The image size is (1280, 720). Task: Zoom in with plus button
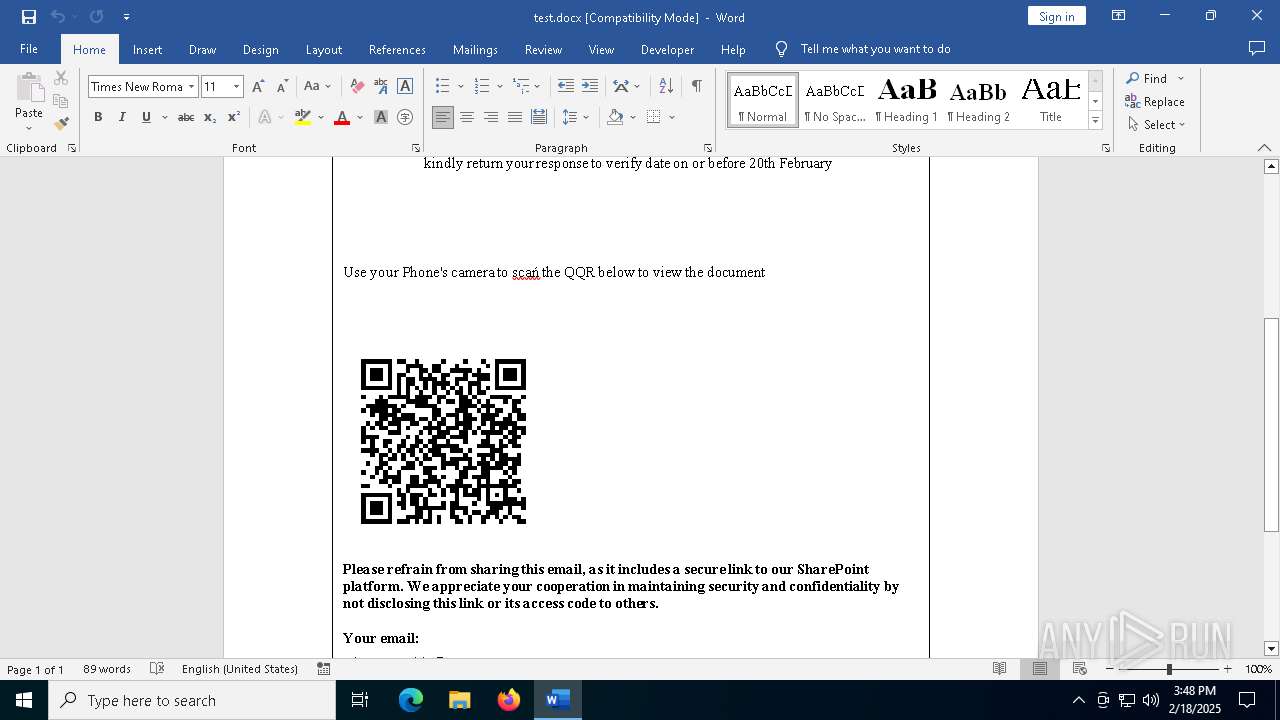[1228, 669]
